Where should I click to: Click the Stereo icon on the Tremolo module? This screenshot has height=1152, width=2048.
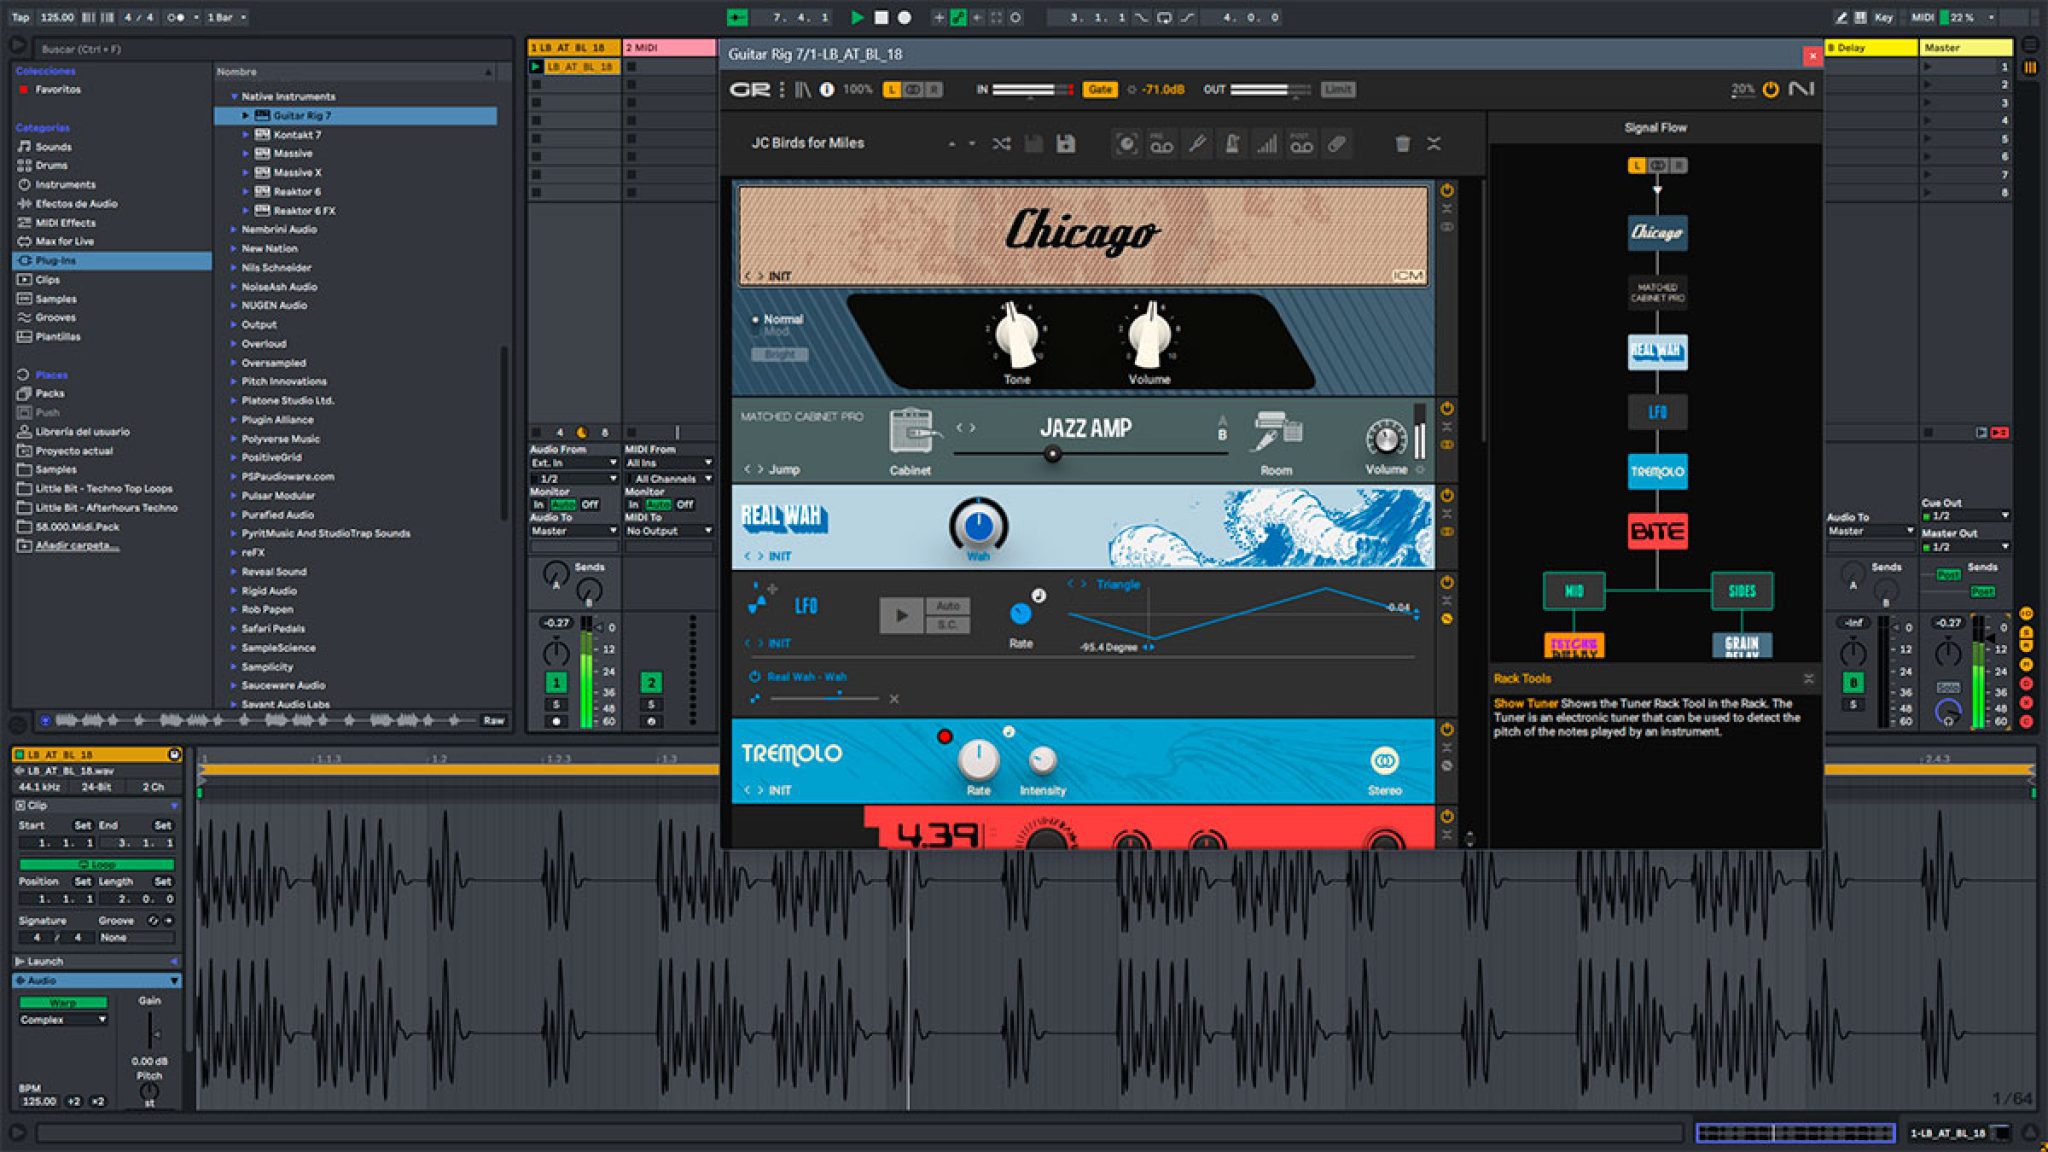(x=1384, y=761)
